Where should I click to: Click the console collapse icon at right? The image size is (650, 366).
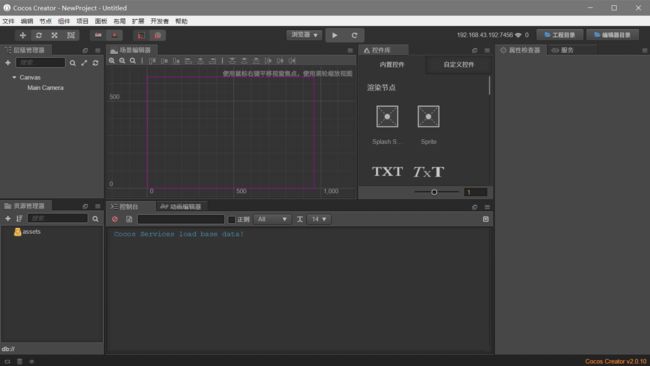tap(486, 219)
